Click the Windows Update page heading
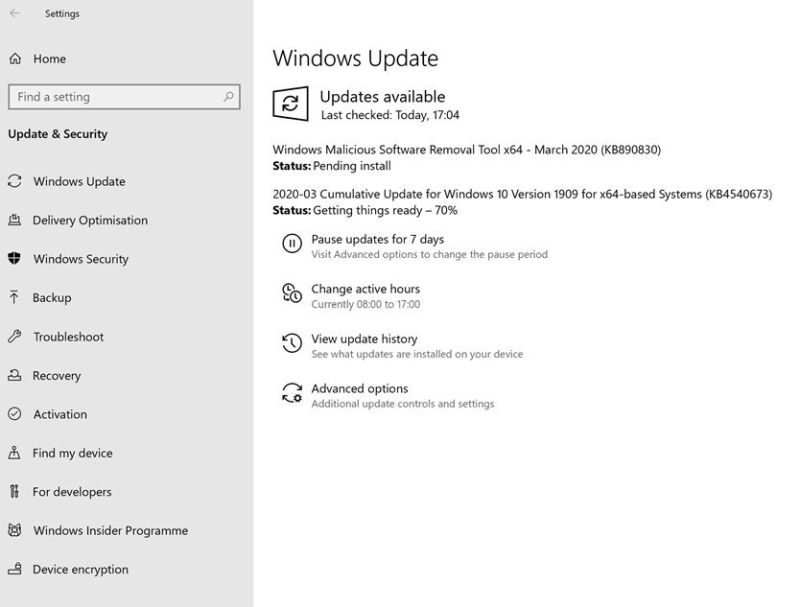 (355, 58)
